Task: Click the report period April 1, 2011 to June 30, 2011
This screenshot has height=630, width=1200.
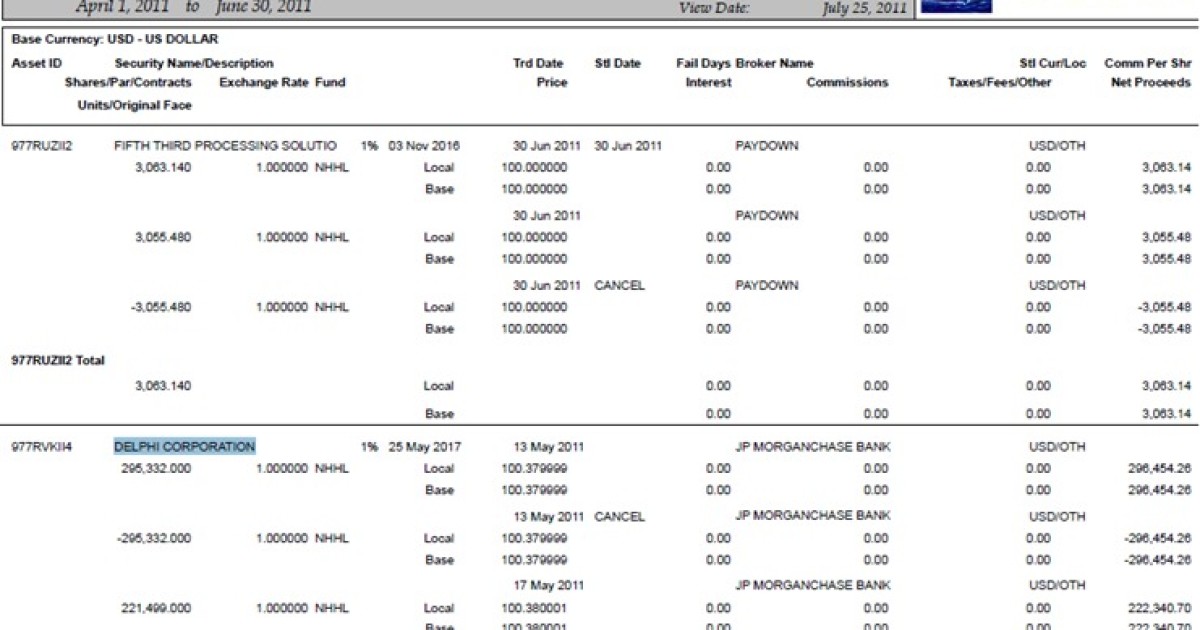Action: pos(194,7)
